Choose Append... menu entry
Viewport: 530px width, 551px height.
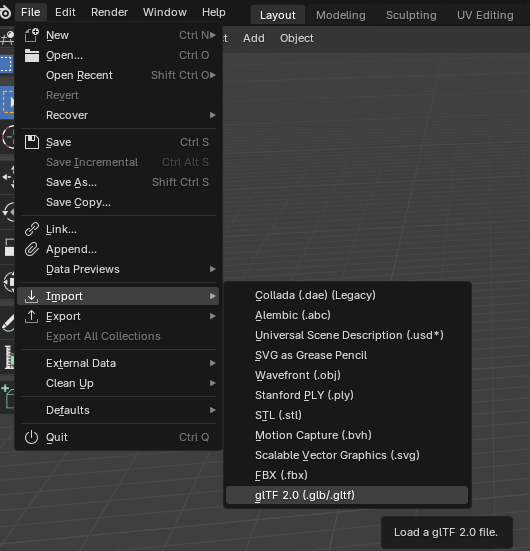pyautogui.click(x=118, y=249)
